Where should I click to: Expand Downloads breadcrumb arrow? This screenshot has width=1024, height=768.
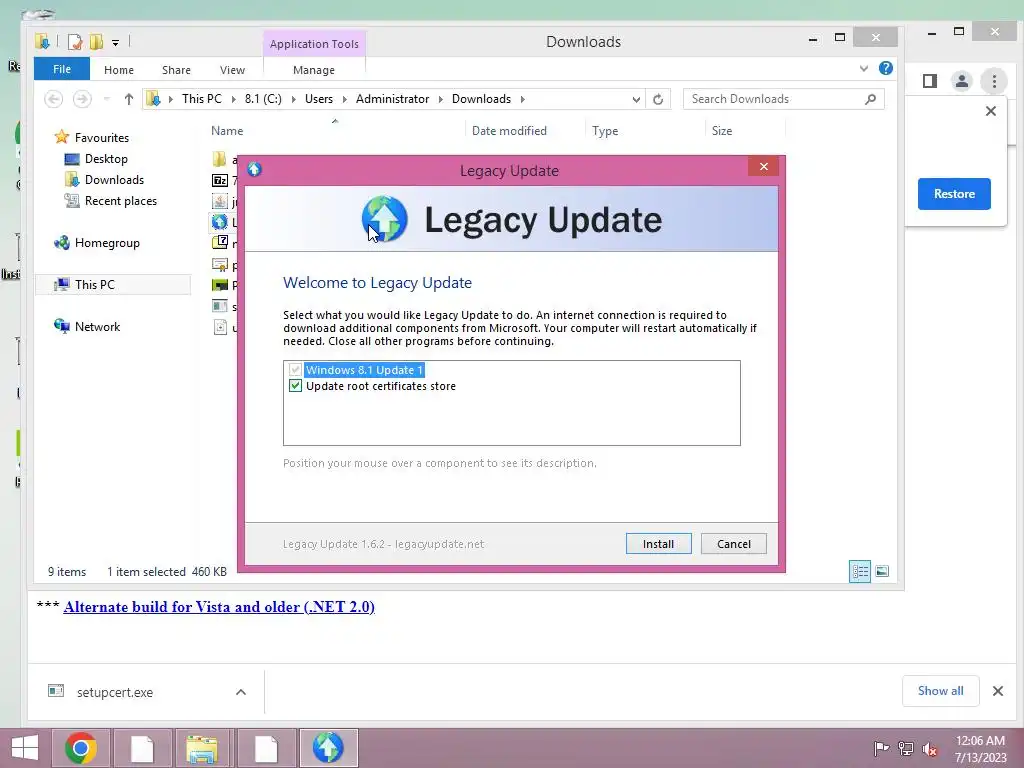click(522, 99)
